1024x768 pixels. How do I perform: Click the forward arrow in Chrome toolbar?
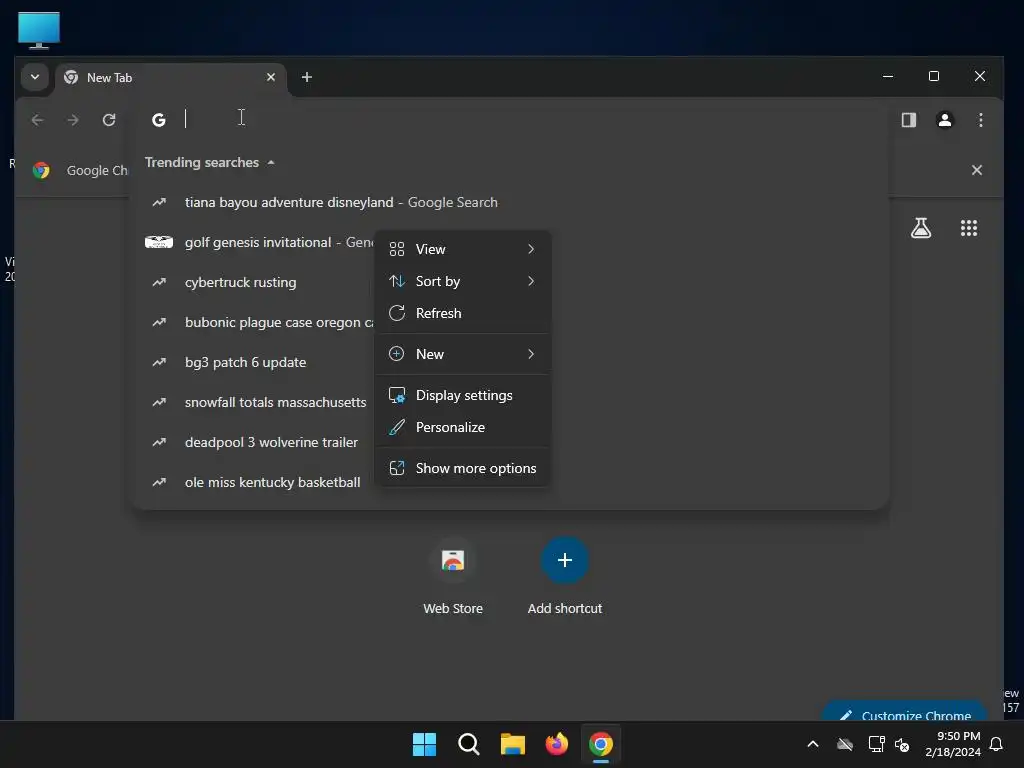[x=73, y=120]
